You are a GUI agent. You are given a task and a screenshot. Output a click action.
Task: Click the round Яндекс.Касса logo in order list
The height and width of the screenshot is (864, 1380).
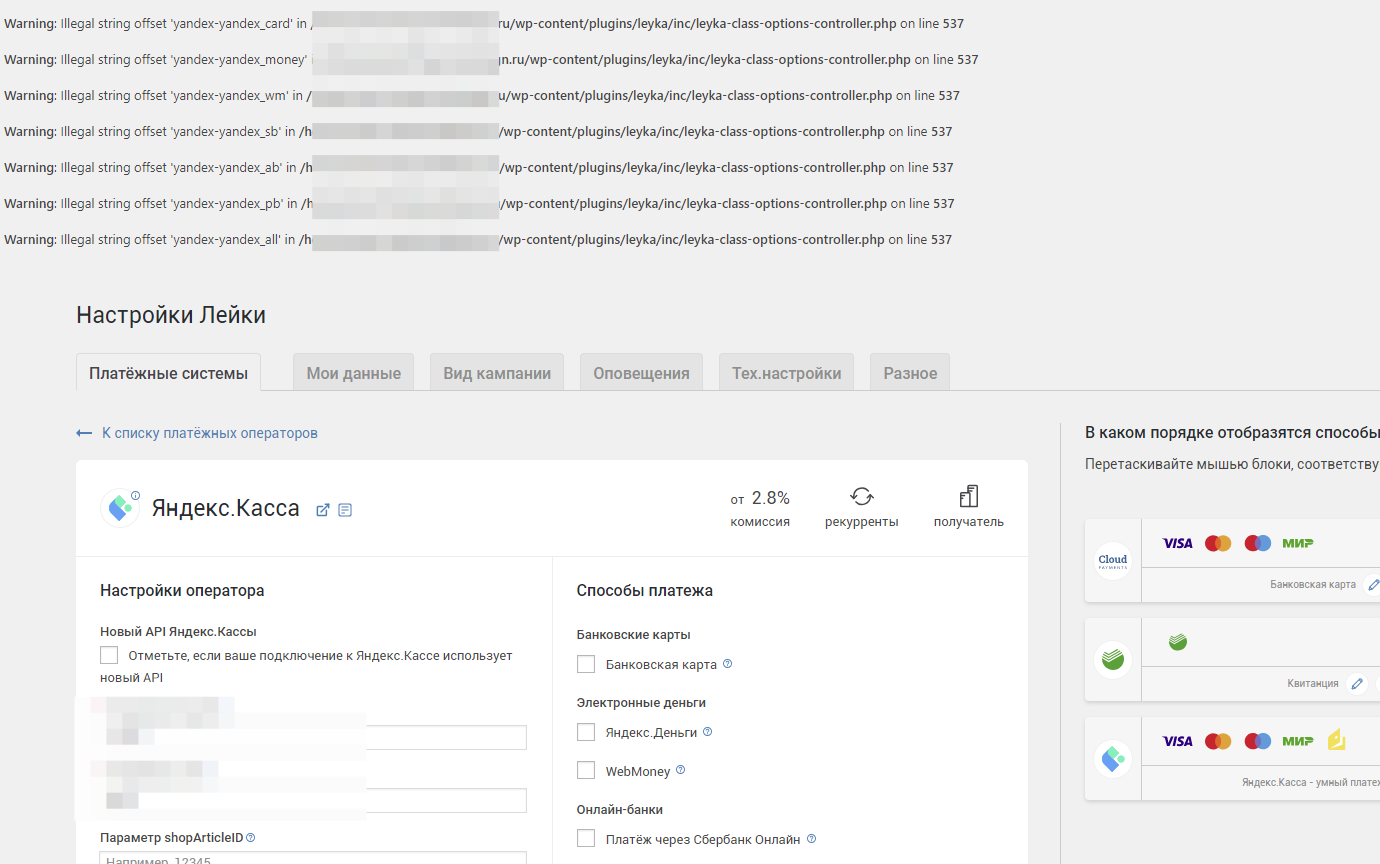[x=1112, y=758]
